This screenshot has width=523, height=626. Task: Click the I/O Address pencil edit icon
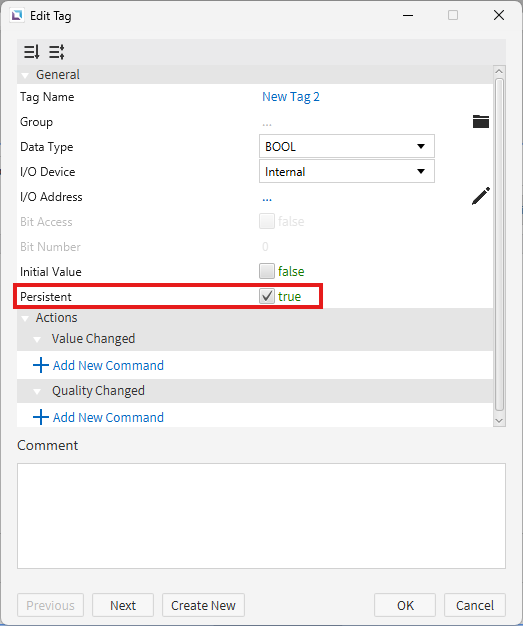pyautogui.click(x=481, y=196)
